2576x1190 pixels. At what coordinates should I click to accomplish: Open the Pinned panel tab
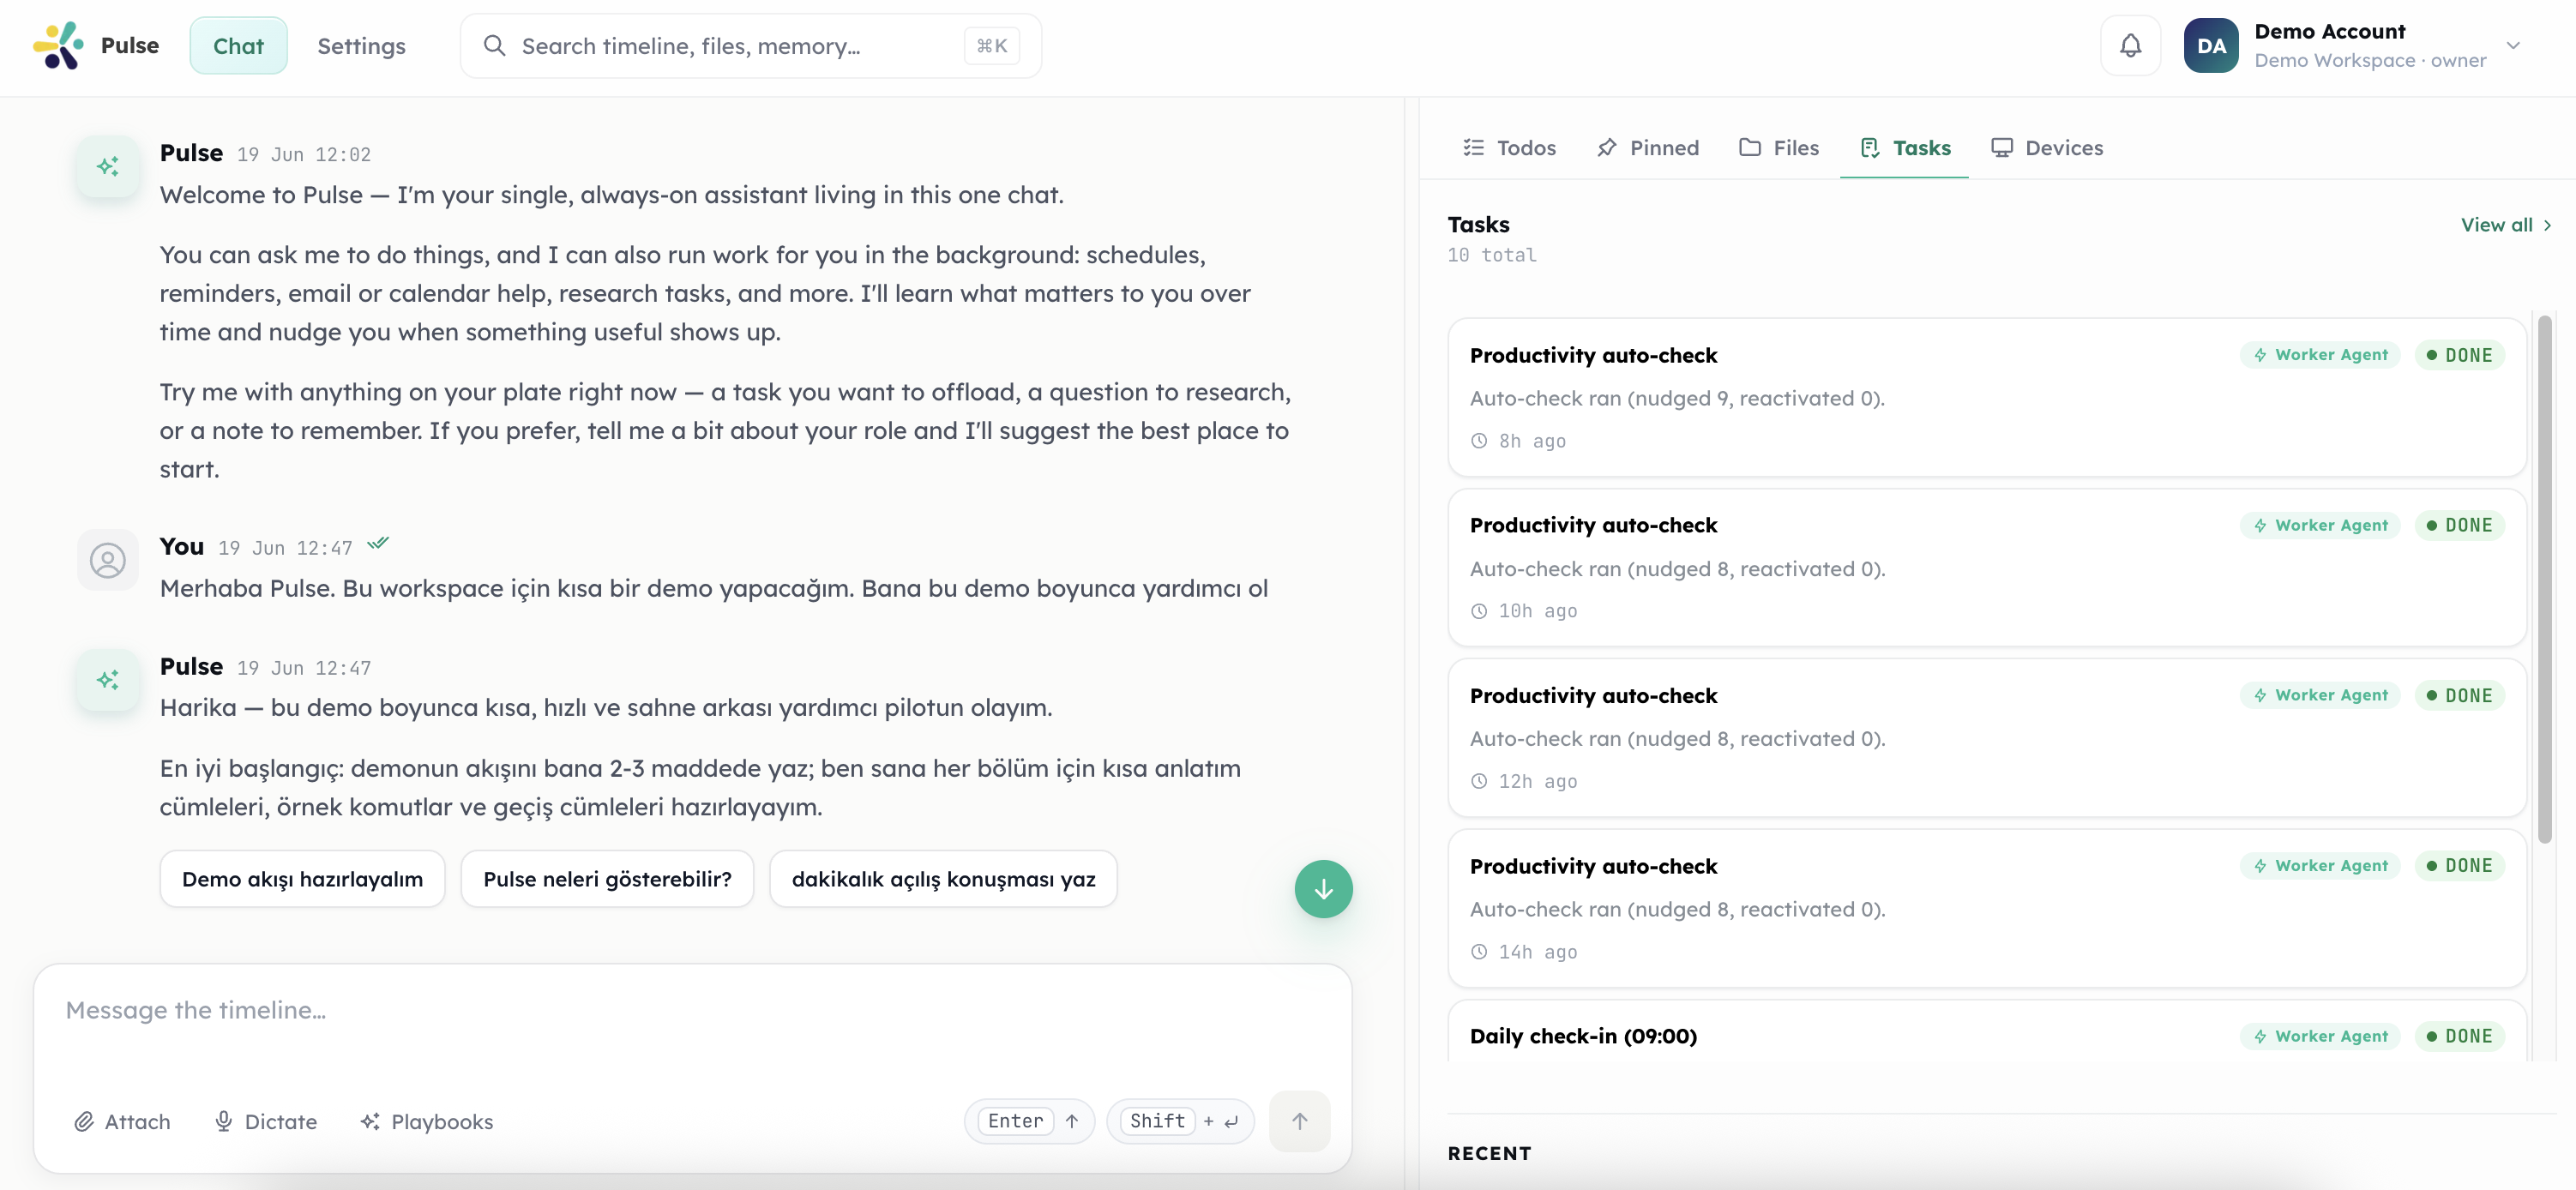click(x=1648, y=148)
